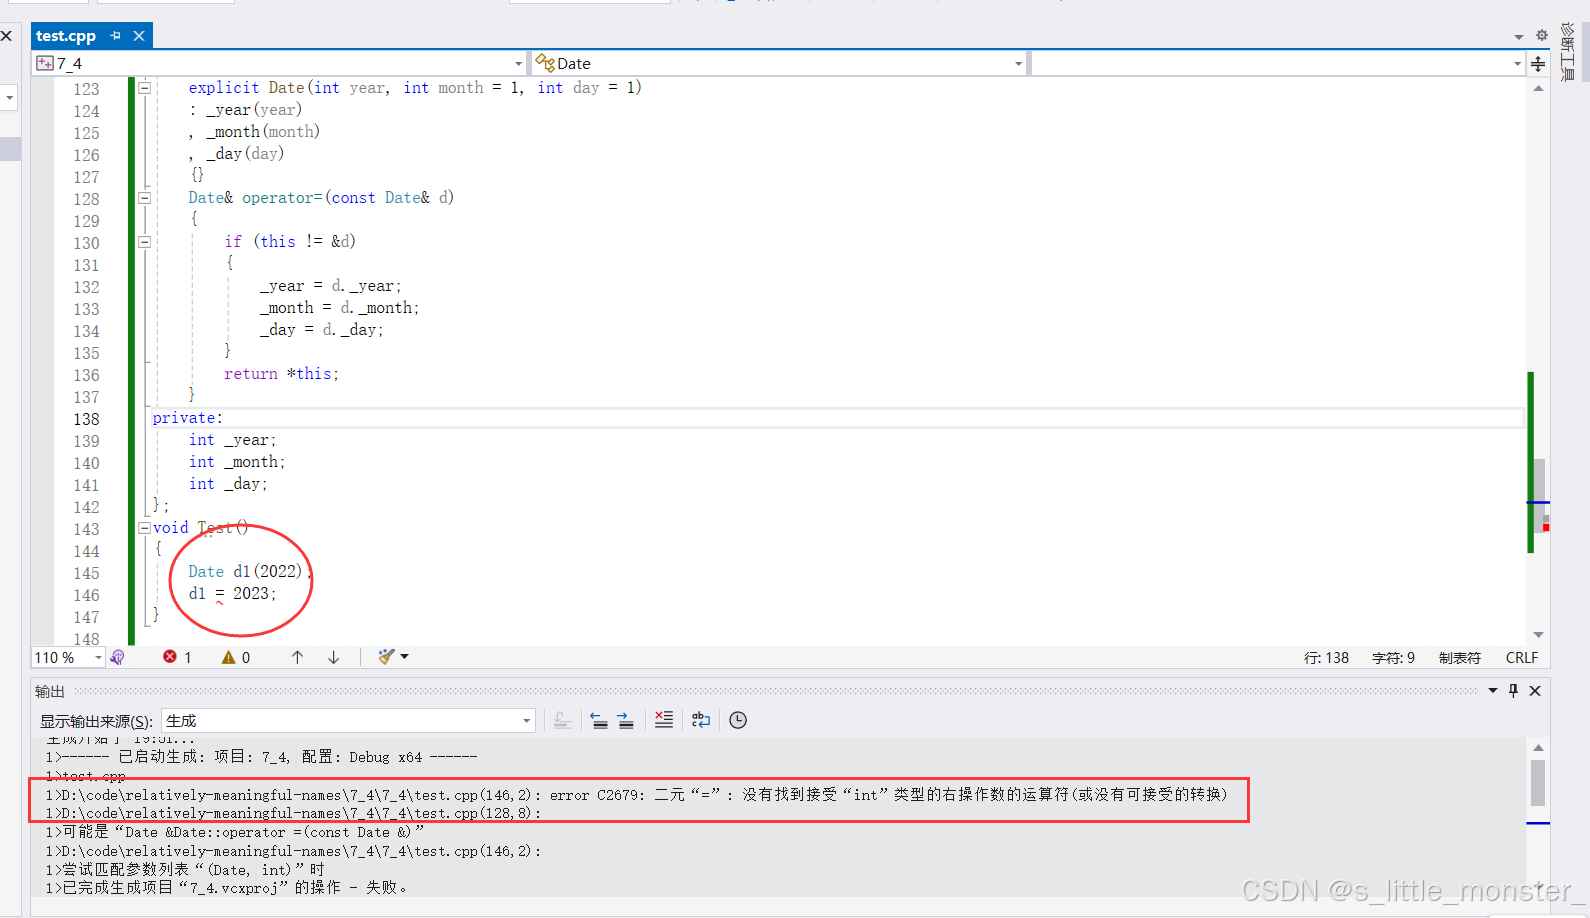Toggle auto-hide pin on output panel
Screen dimensions: 1590x918
point(1513,691)
